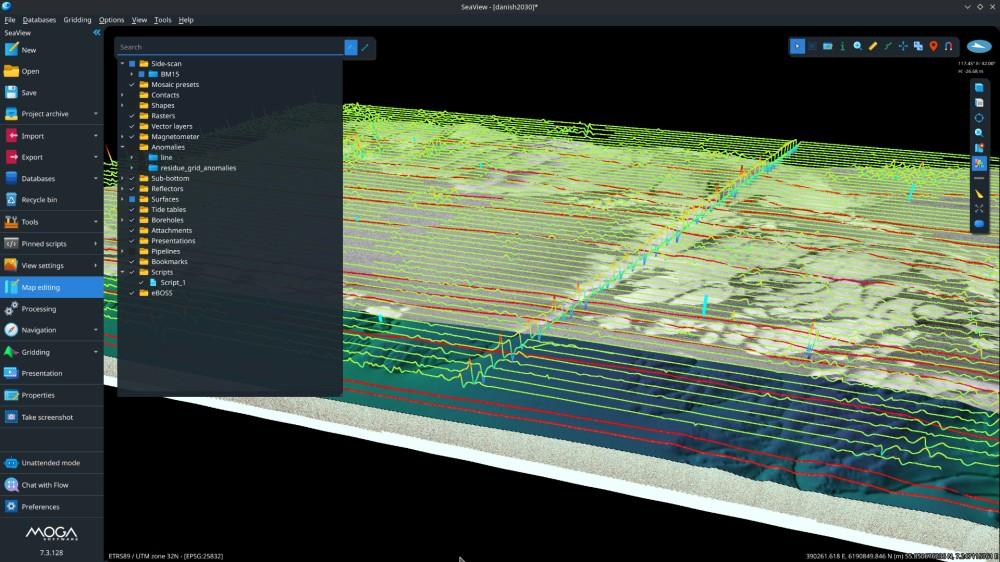This screenshot has width=1000, height=562.
Task: Select the red location pin tool
Action: [x=934, y=46]
